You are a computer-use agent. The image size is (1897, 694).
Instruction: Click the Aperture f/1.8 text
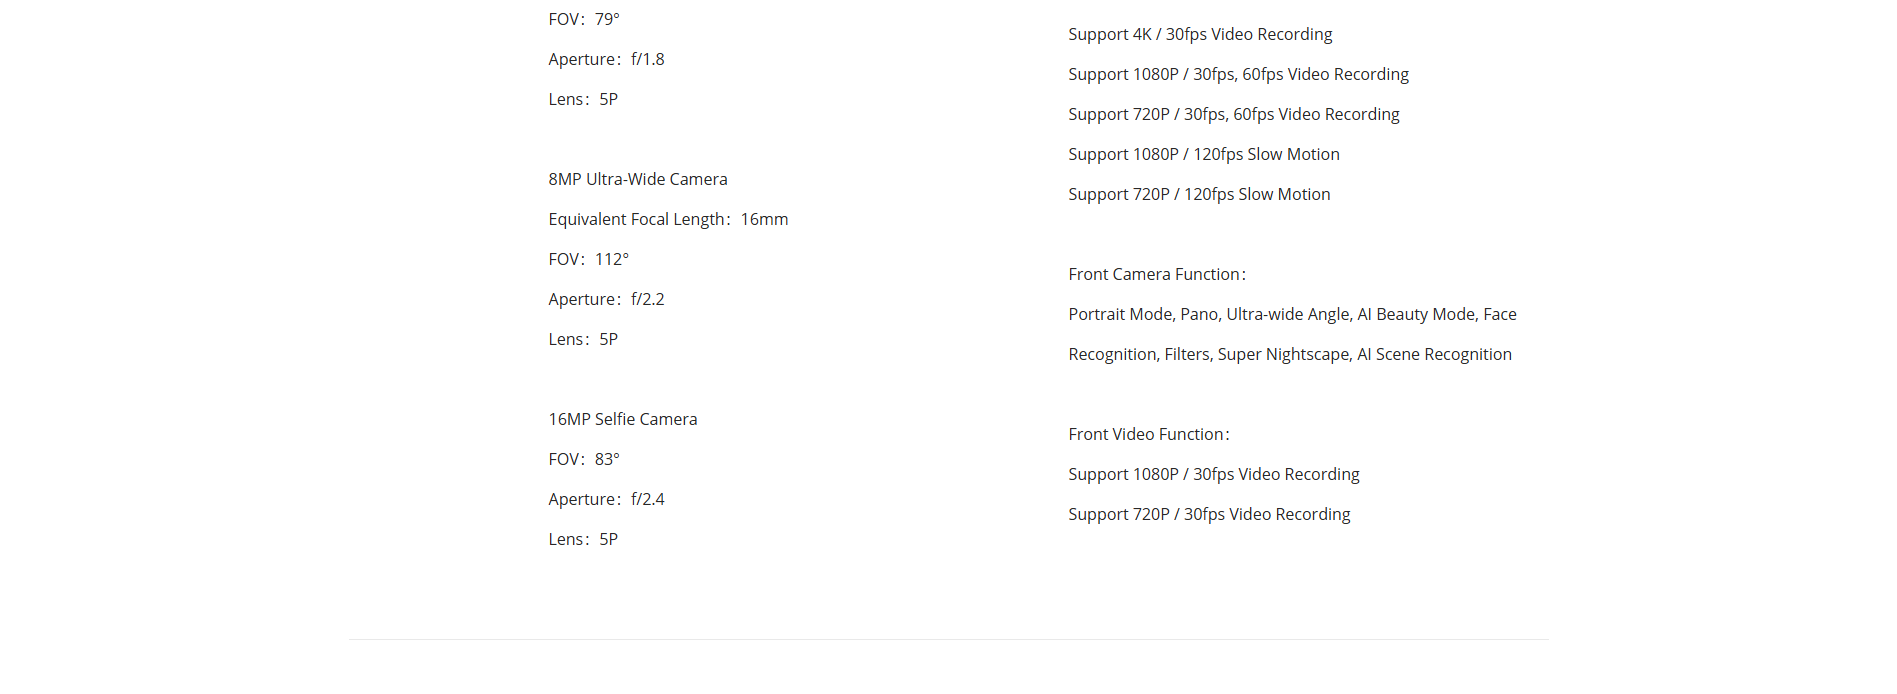(x=606, y=59)
